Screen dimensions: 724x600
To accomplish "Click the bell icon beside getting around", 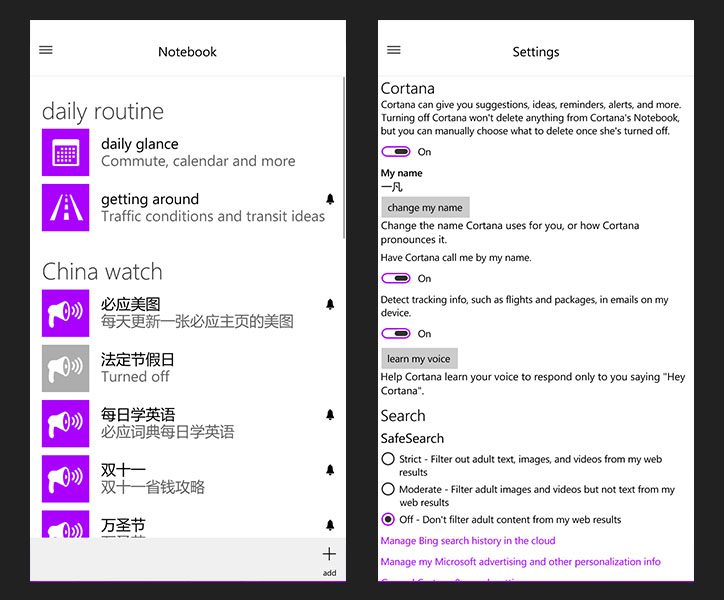I will (x=330, y=199).
